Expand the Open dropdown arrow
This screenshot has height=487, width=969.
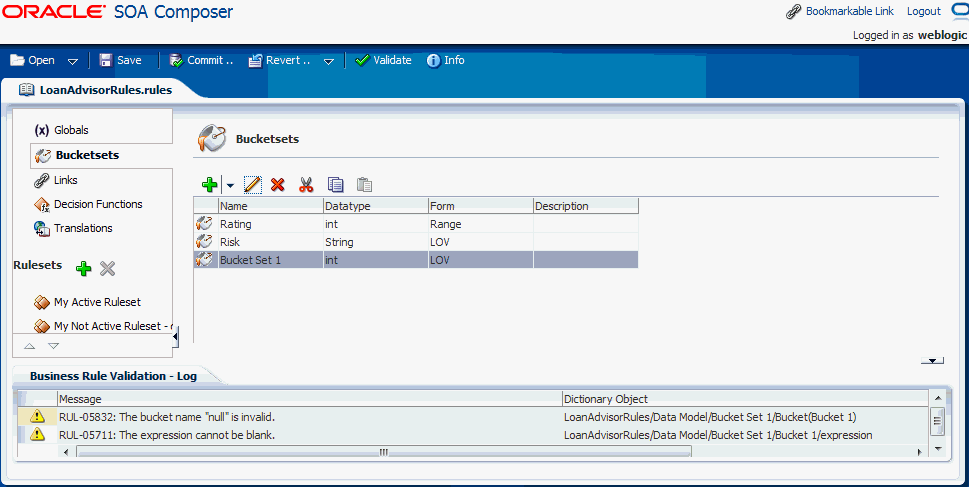coord(72,61)
